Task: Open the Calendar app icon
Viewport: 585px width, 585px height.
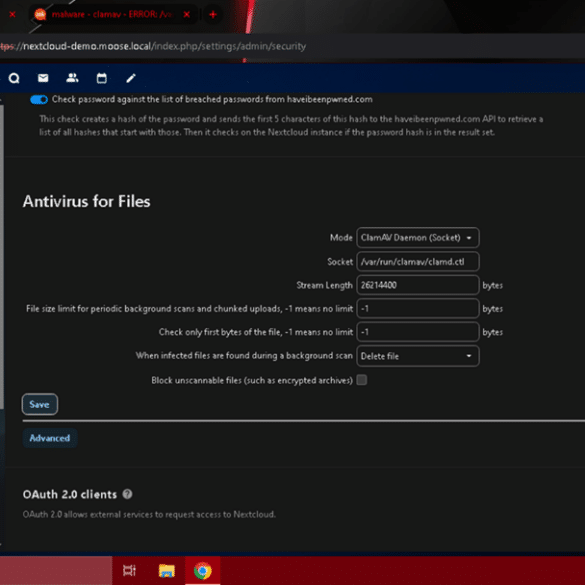Action: [101, 78]
